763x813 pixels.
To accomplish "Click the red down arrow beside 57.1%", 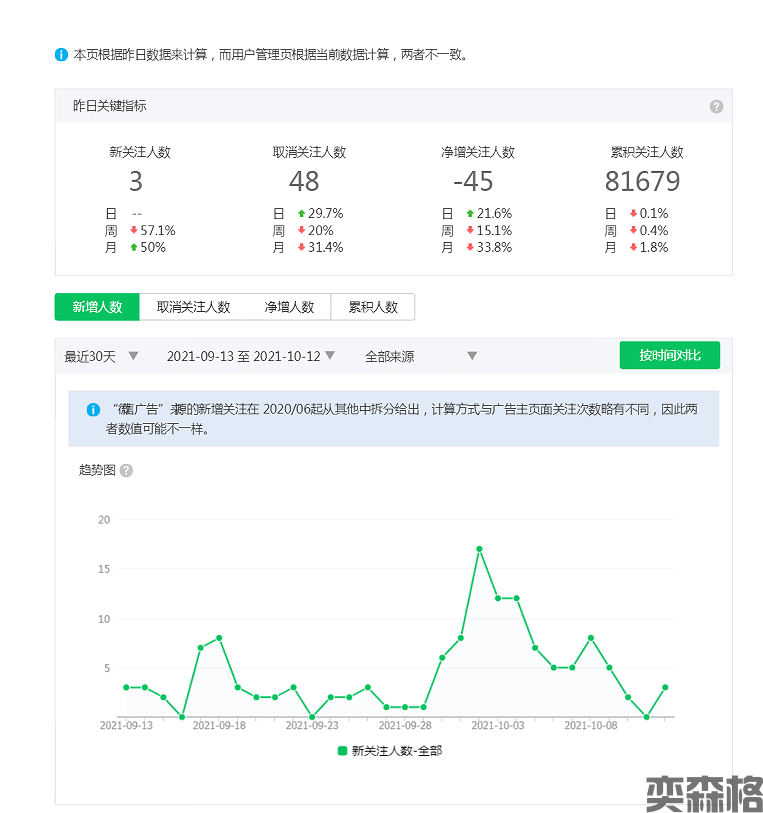I will point(134,231).
